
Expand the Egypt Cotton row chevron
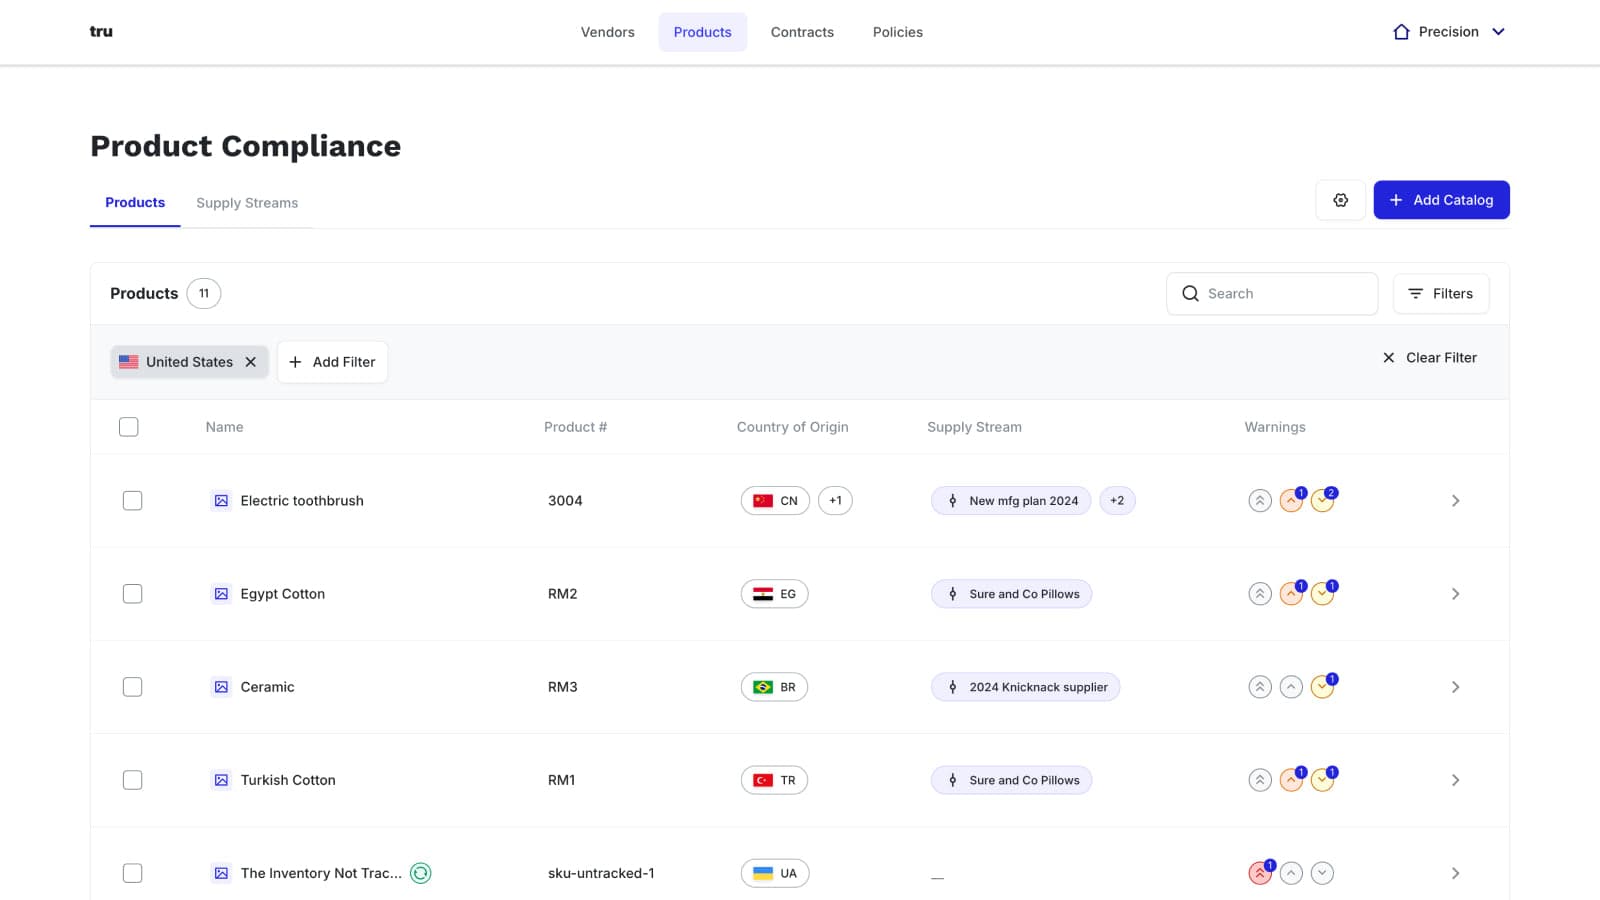coord(1455,594)
